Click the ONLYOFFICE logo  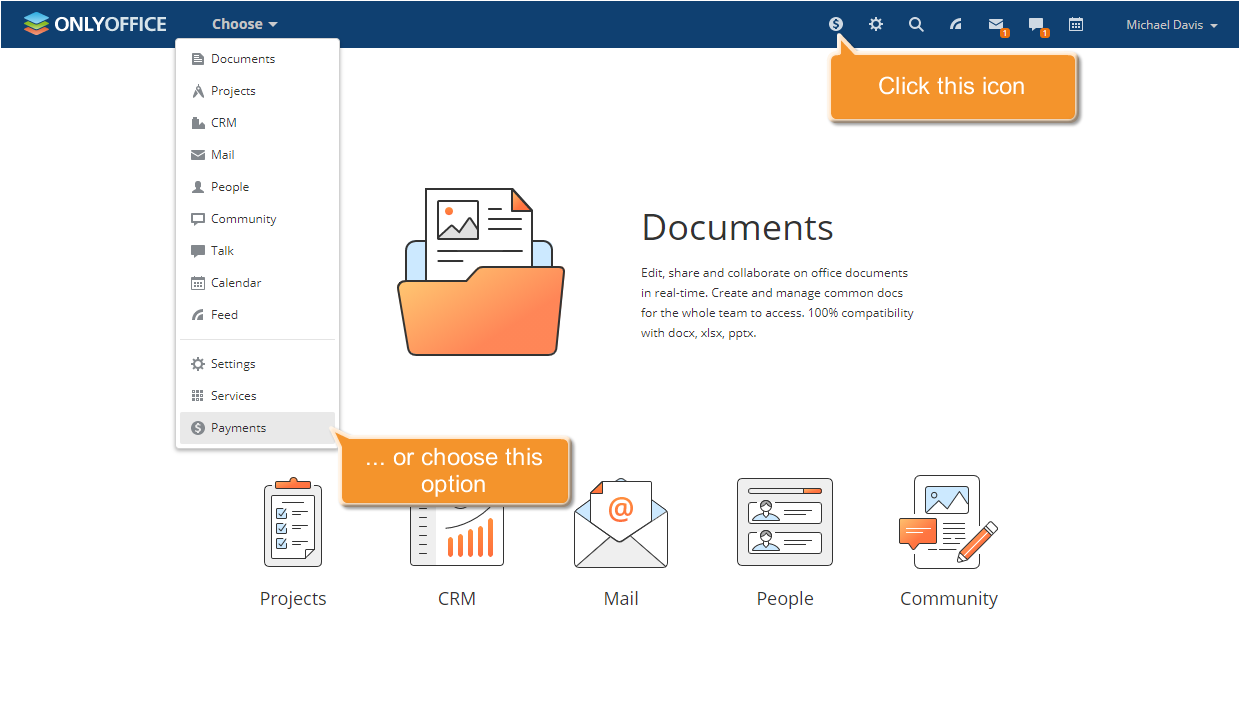click(x=95, y=24)
